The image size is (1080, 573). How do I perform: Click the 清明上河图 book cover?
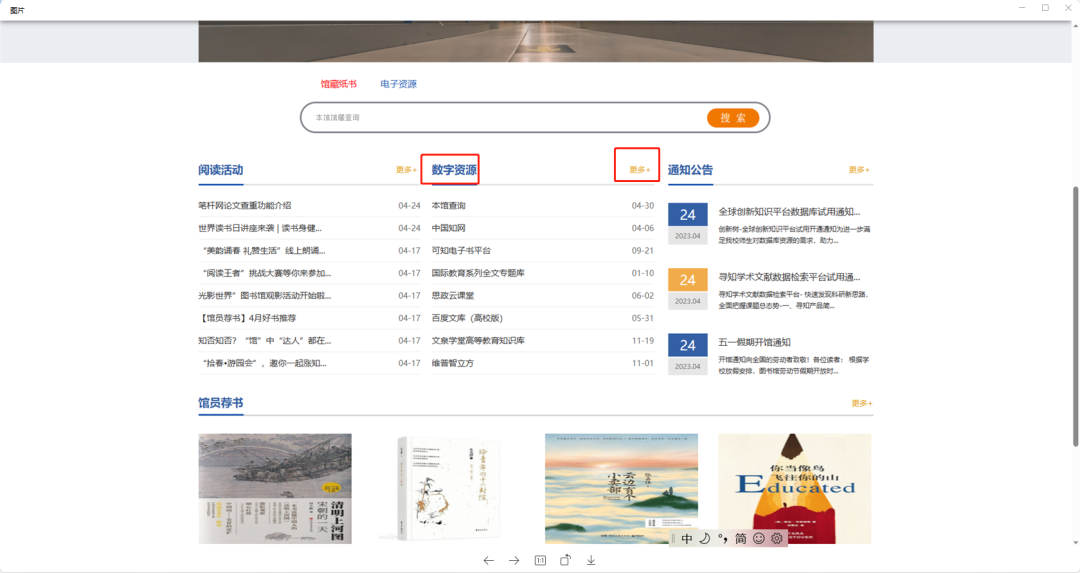click(x=275, y=488)
